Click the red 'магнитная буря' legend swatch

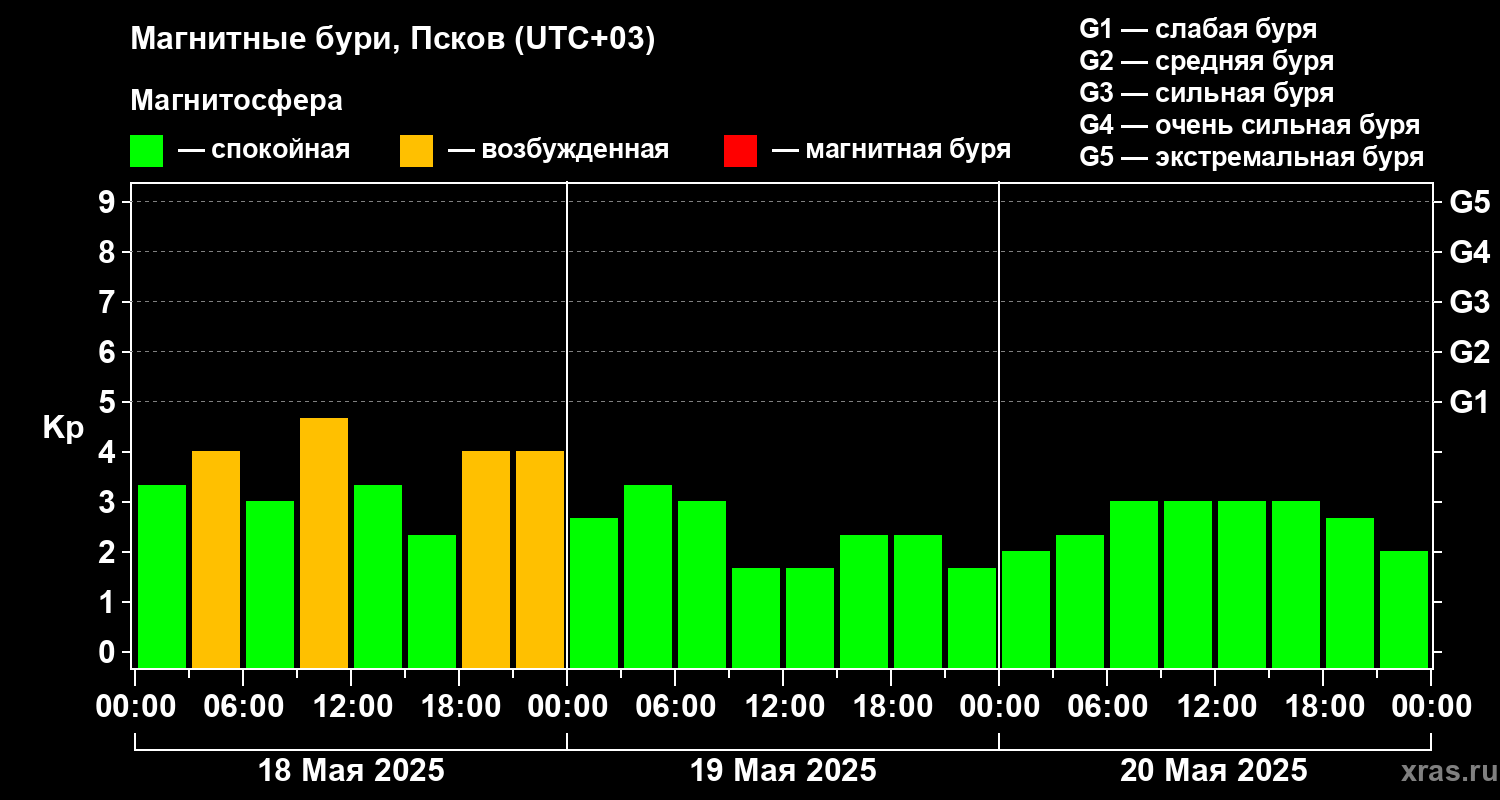tap(740, 151)
